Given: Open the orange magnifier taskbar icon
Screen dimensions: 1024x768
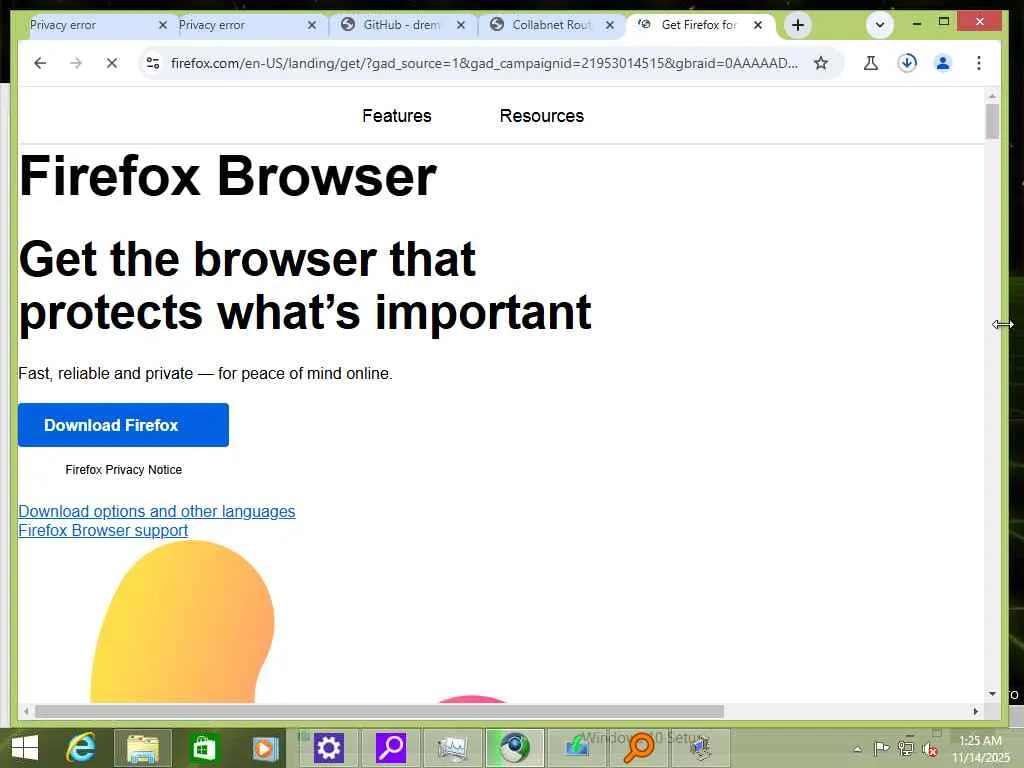Looking at the screenshot, I should [638, 748].
